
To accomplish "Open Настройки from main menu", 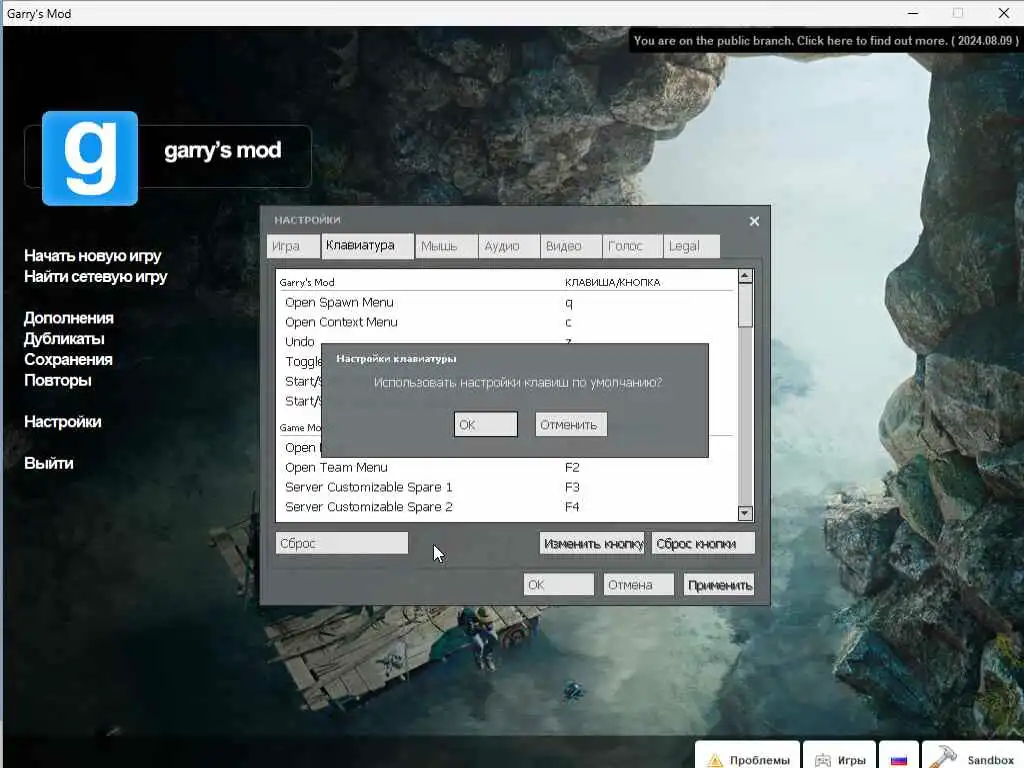I will coord(63,422).
